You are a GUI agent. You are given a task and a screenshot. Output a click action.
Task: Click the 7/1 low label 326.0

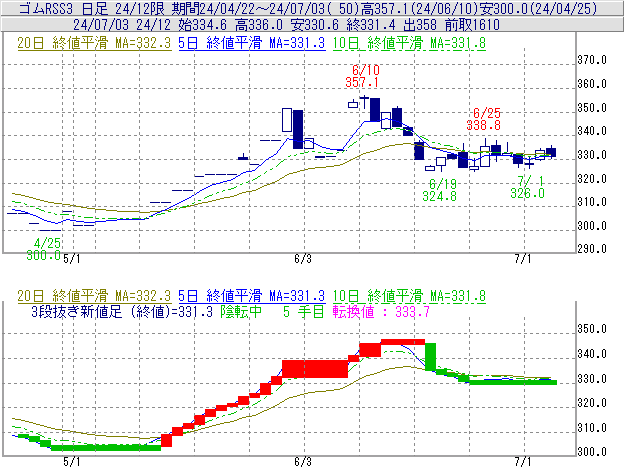527,187
